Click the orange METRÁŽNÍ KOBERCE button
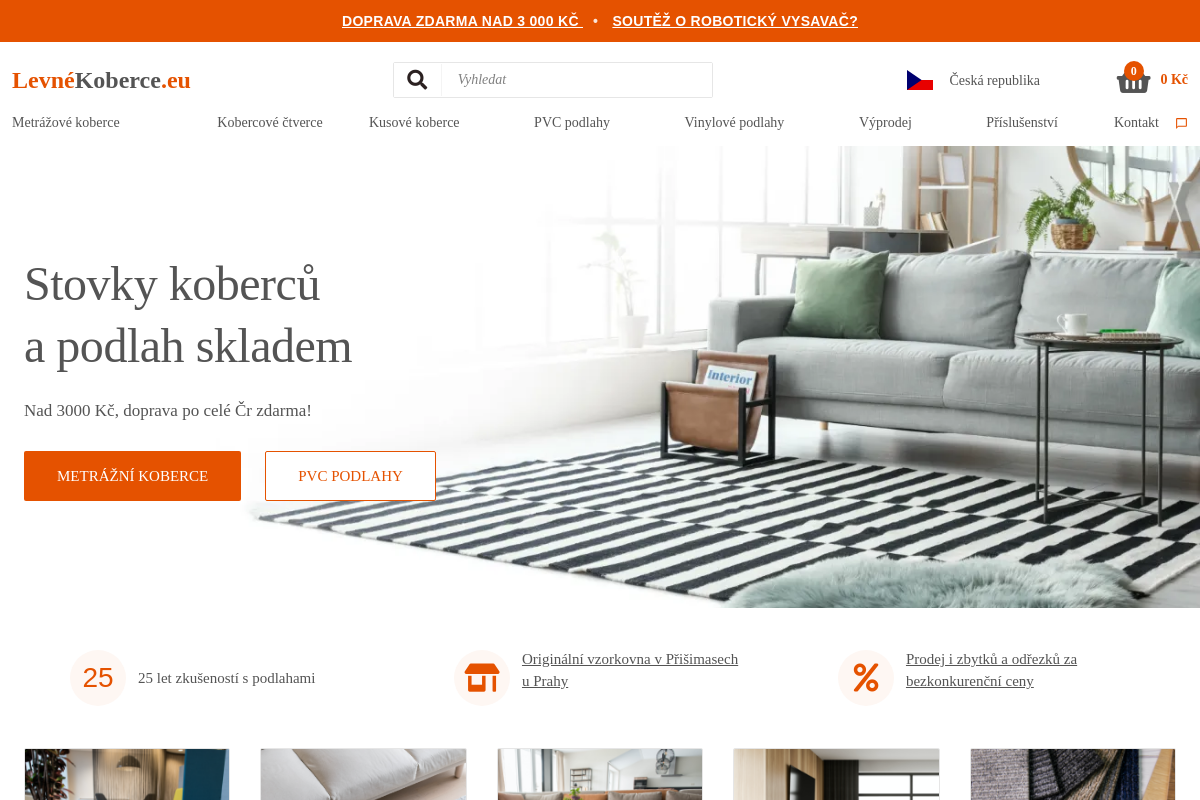This screenshot has width=1200, height=800. pyautogui.click(x=132, y=476)
